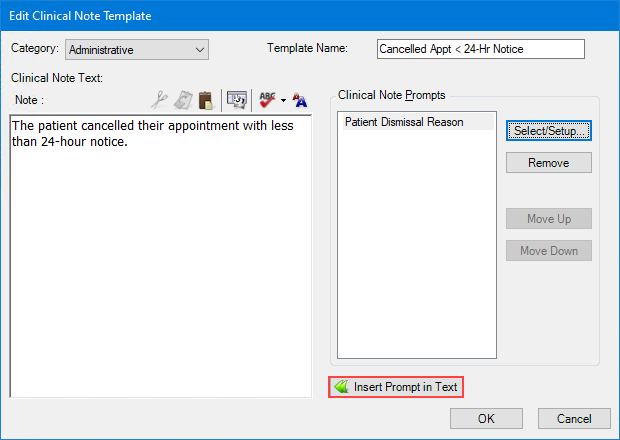Click the Template Name field
Image resolution: width=620 pixels, height=440 pixels.
[479, 49]
